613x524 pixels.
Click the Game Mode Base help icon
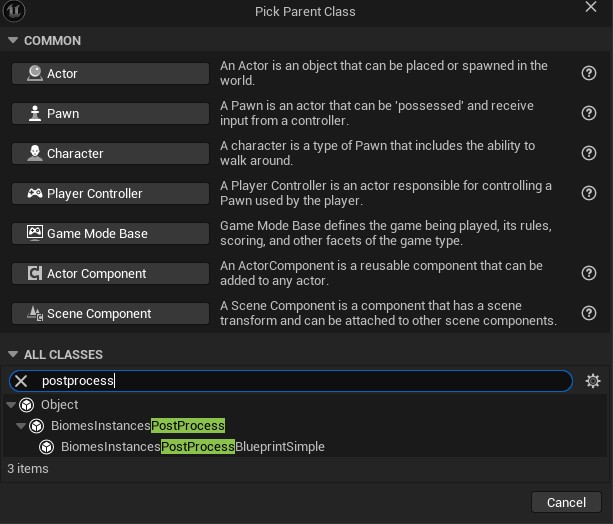click(x=589, y=233)
